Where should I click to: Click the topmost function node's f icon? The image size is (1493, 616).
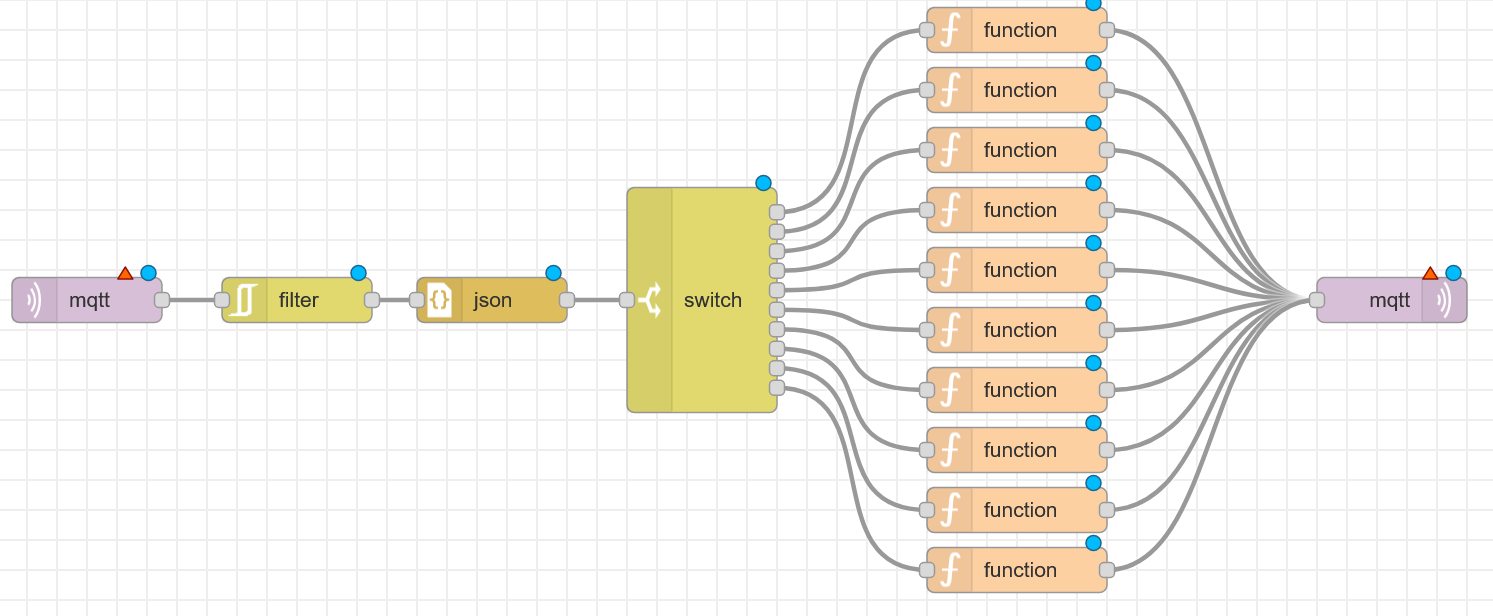point(949,30)
